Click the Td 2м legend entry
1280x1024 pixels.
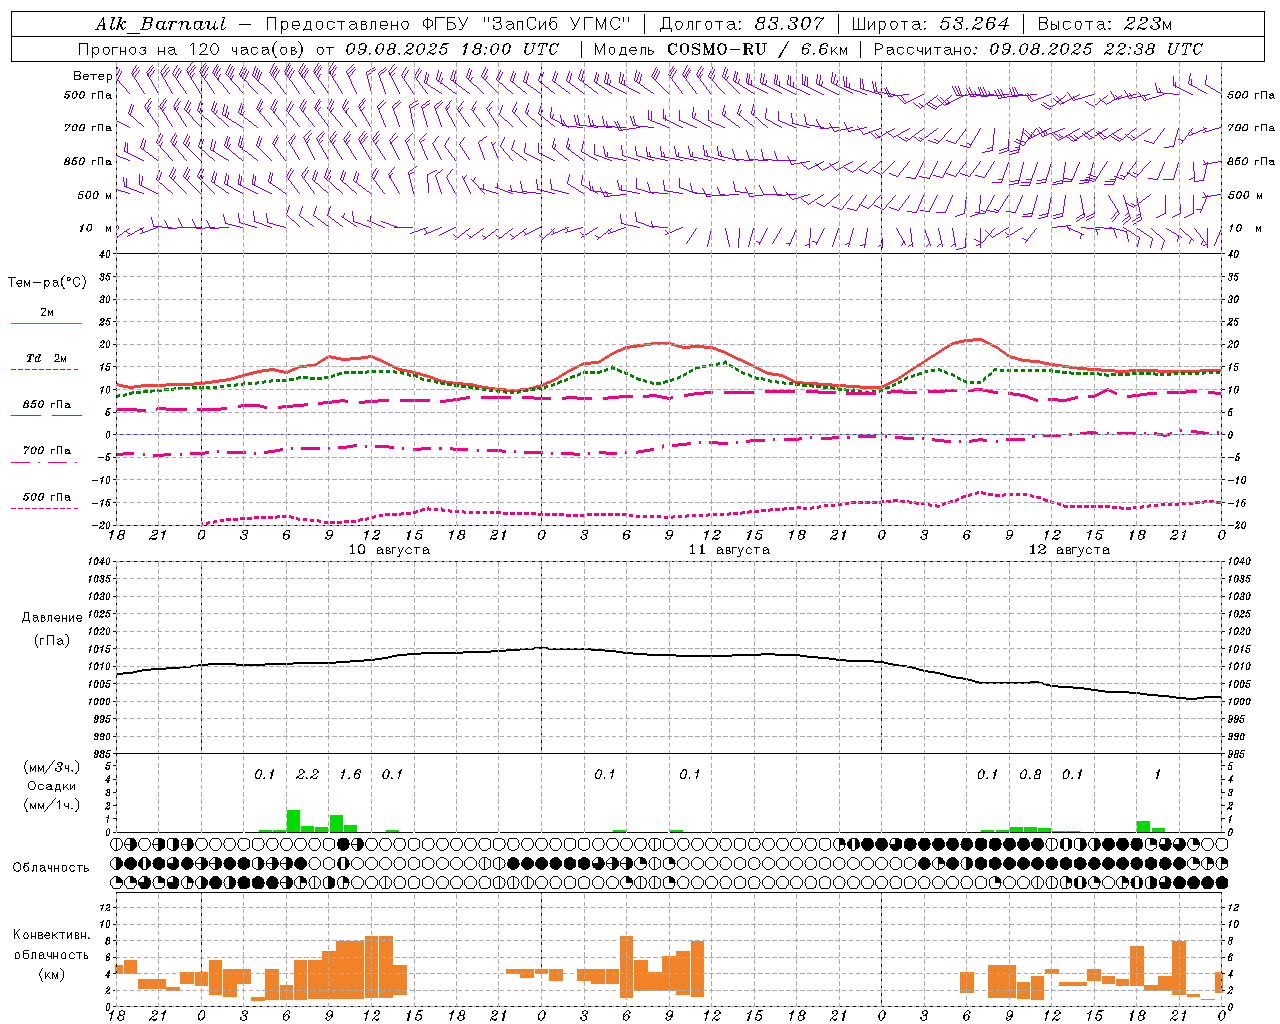47,358
